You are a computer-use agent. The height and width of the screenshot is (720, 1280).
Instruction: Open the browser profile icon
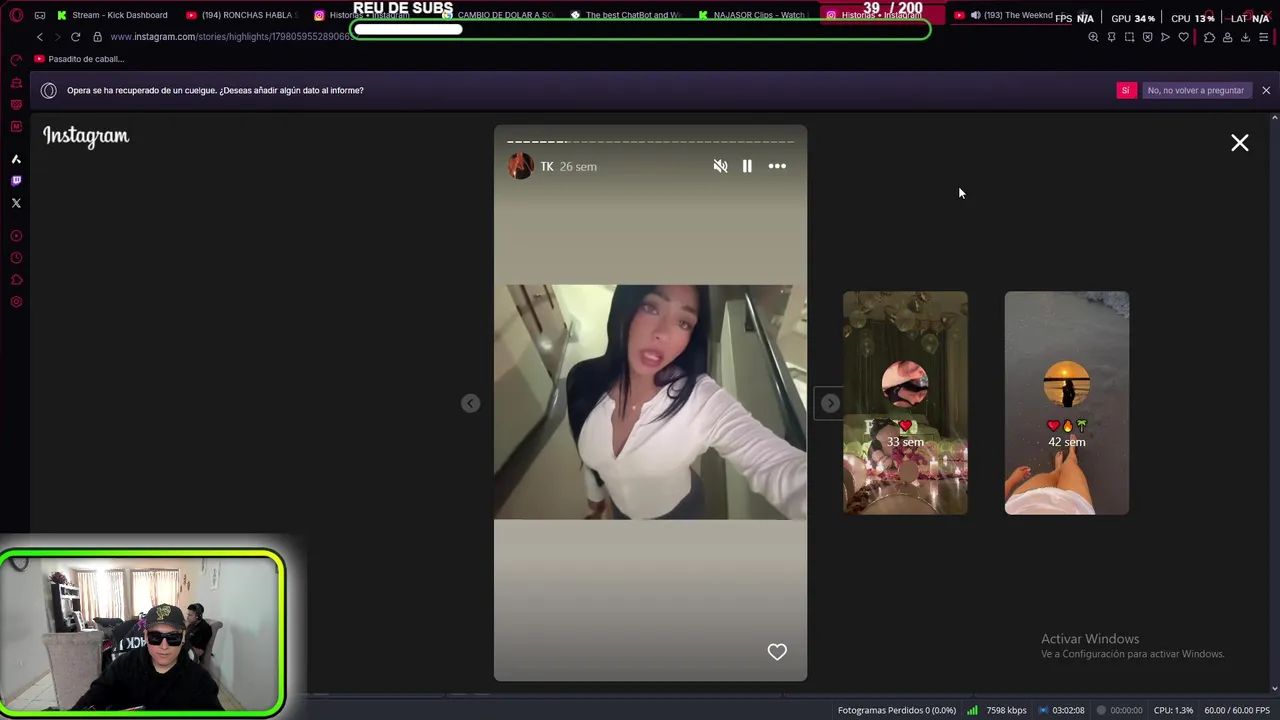pyautogui.click(x=1227, y=37)
